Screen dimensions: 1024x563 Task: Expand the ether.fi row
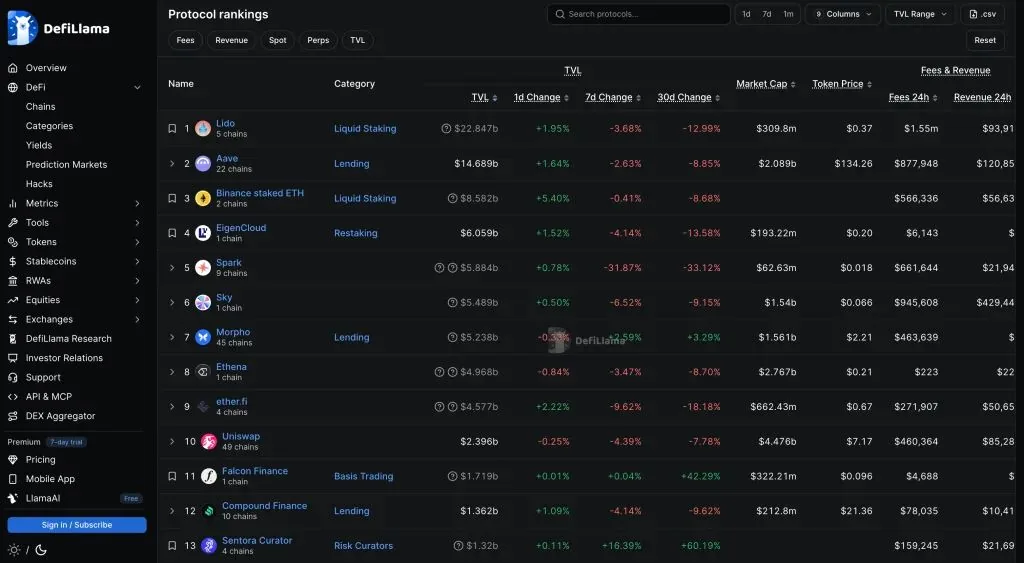coord(172,406)
